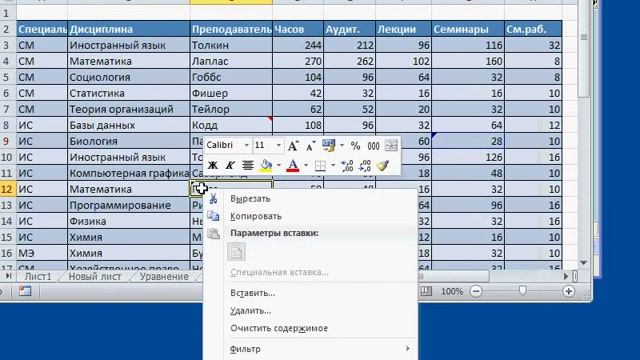Select cell containing Толкин

coord(231,45)
